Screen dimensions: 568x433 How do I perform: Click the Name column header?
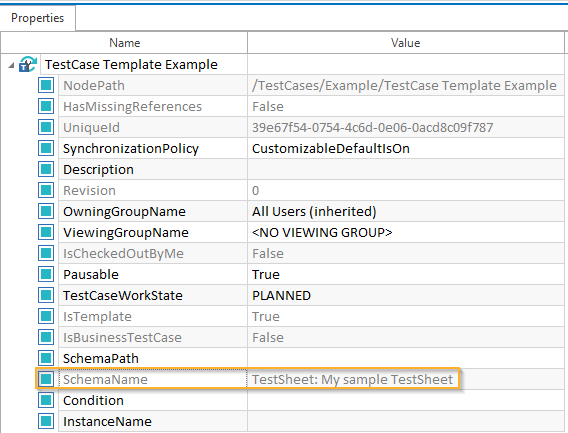[124, 43]
